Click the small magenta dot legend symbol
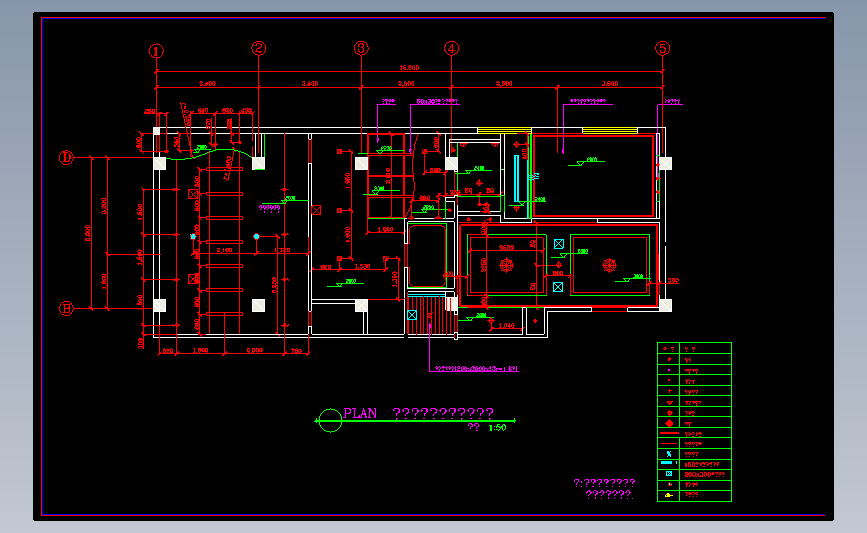 tap(669, 370)
